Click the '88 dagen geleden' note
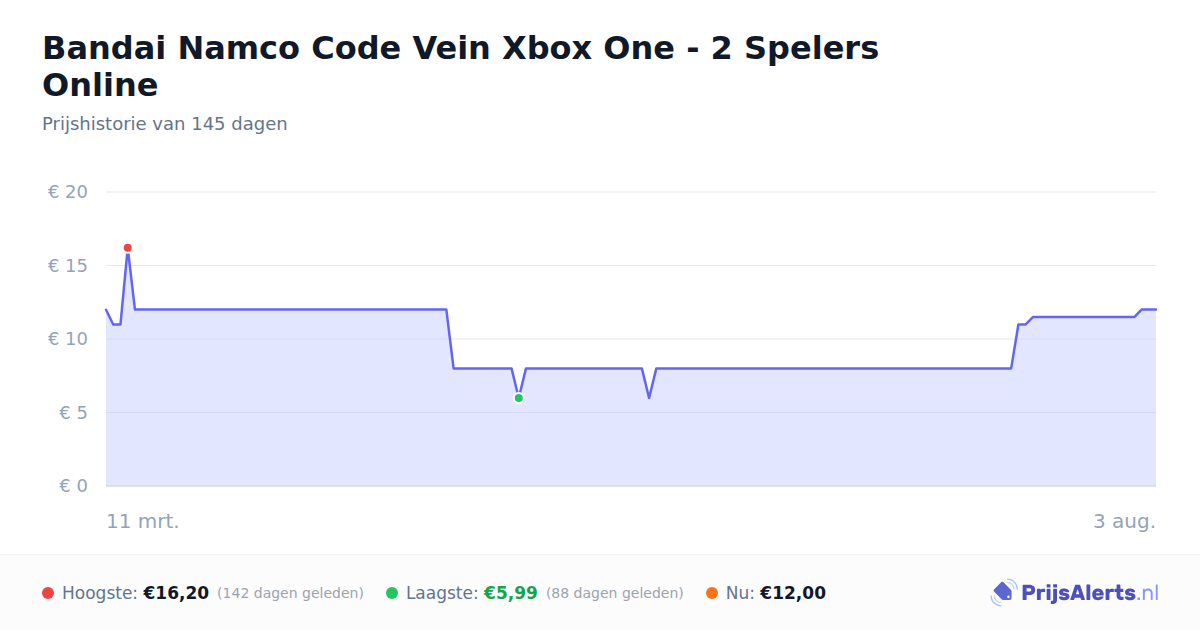The image size is (1200, 630). click(x=615, y=593)
